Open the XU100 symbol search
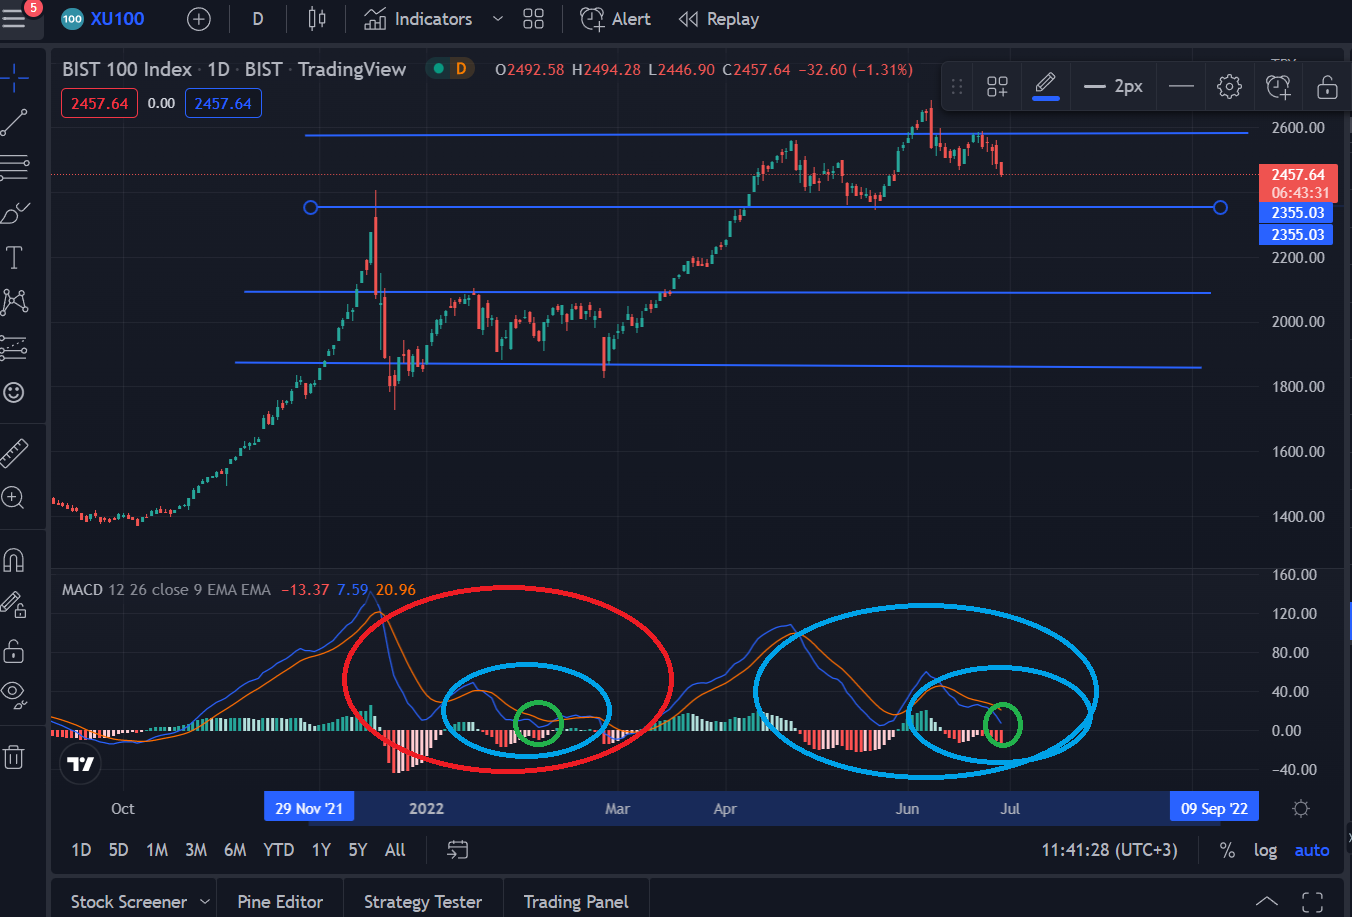Viewport: 1352px width, 917px height. coord(103,19)
